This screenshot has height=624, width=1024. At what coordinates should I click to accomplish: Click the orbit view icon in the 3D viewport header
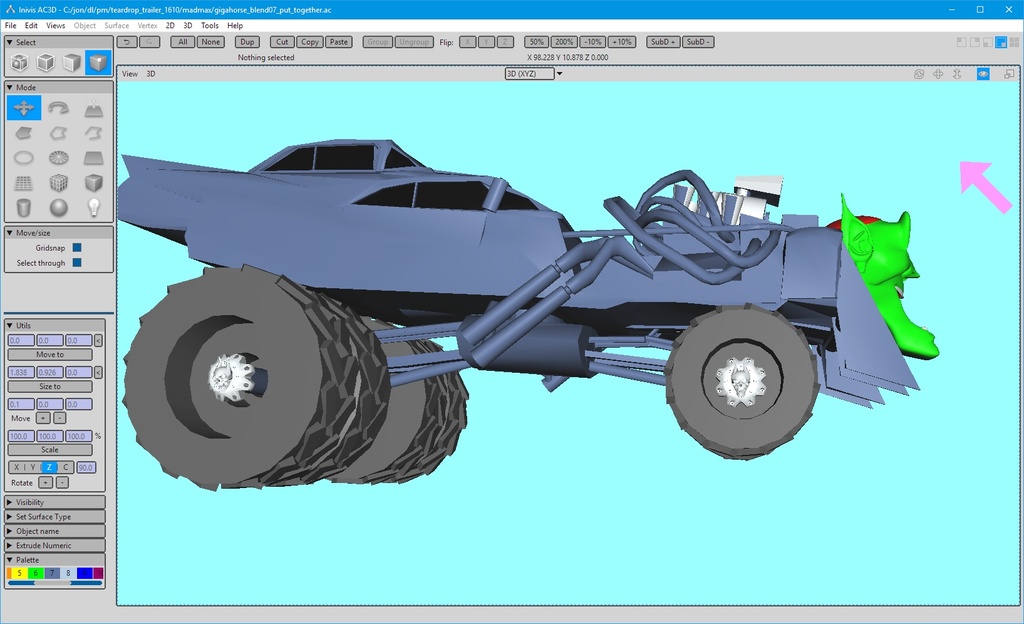point(919,73)
